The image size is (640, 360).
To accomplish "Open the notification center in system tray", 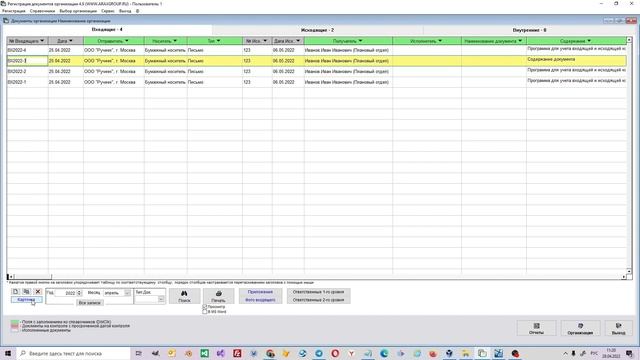I will coord(629,353).
